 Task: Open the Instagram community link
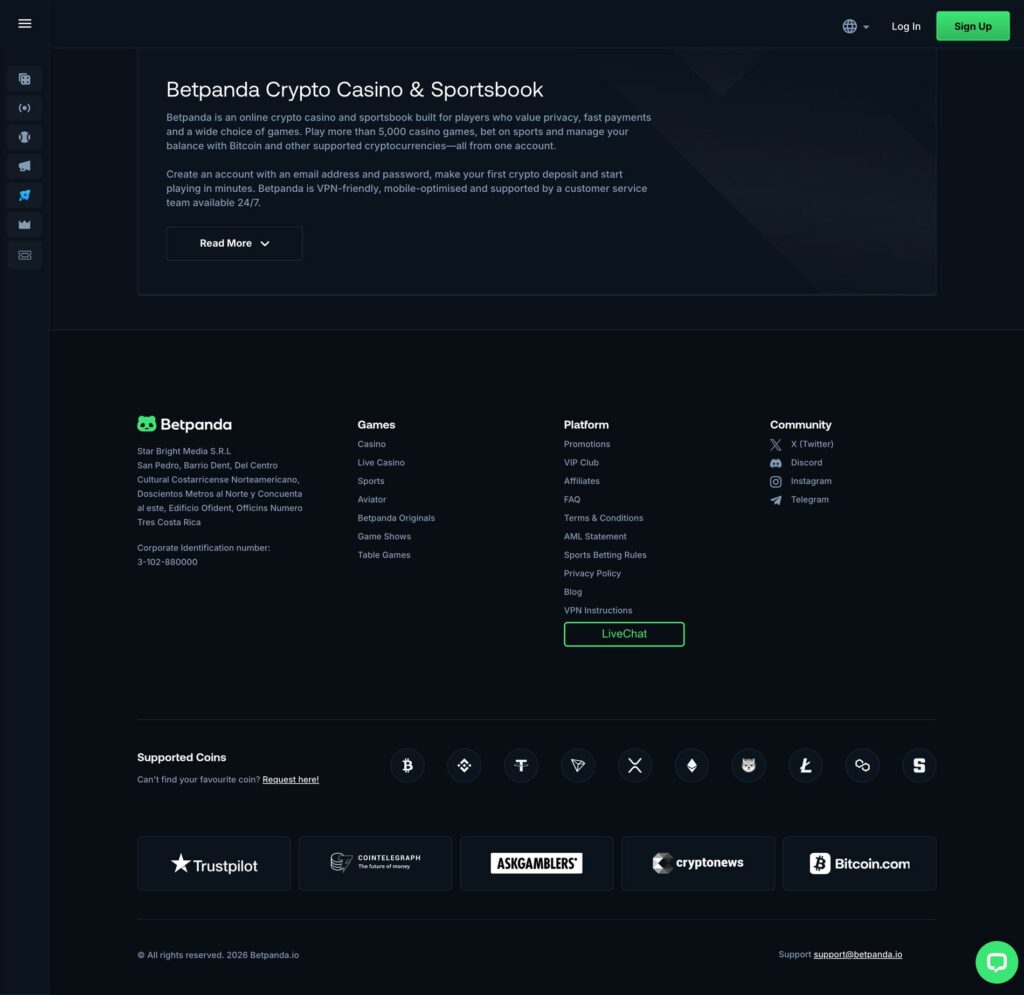[801, 482]
